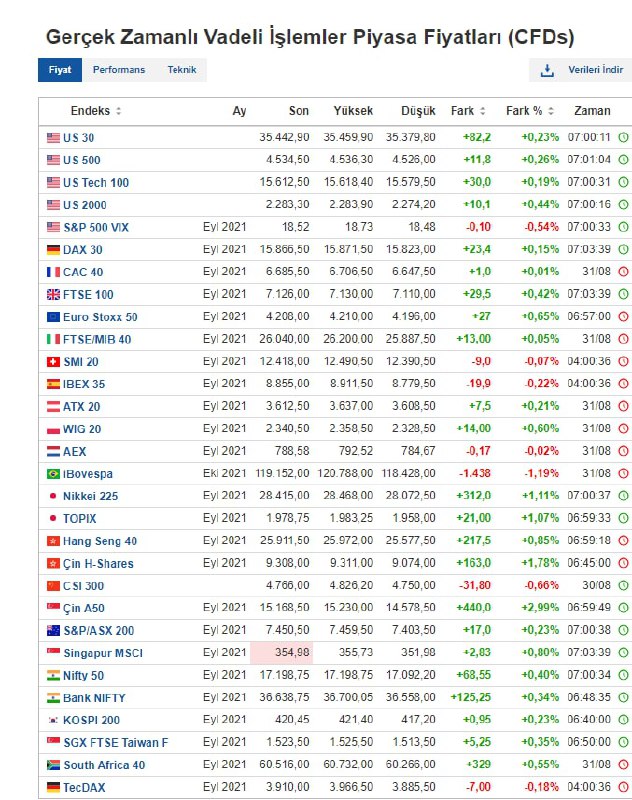Select iBovespa change value -1,19%
The height and width of the screenshot is (800, 632).
click(542, 473)
